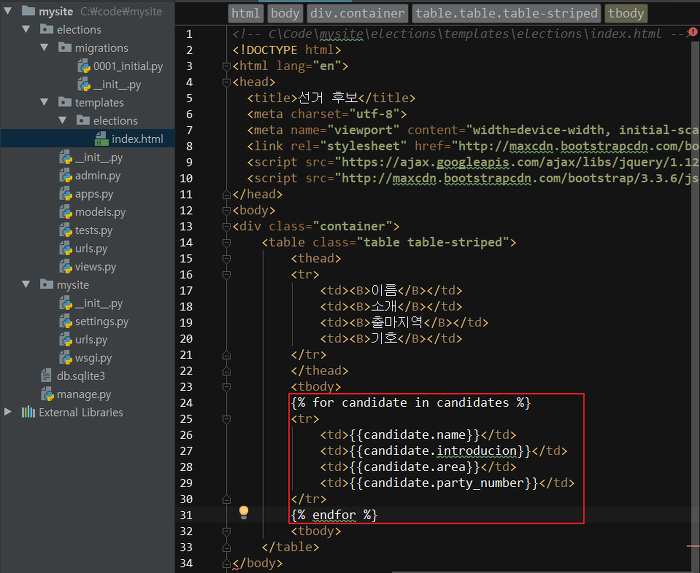Click the red error indicator at the editor's top right
This screenshot has height=573, width=700.
[x=692, y=32]
